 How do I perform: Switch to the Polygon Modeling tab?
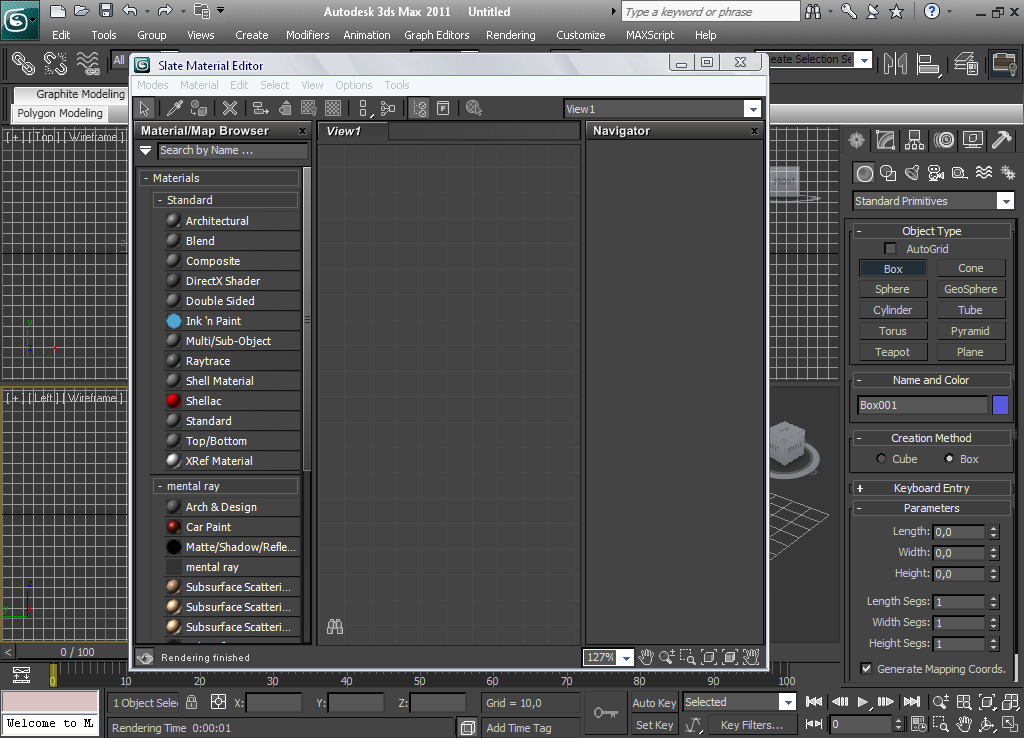click(x=60, y=113)
